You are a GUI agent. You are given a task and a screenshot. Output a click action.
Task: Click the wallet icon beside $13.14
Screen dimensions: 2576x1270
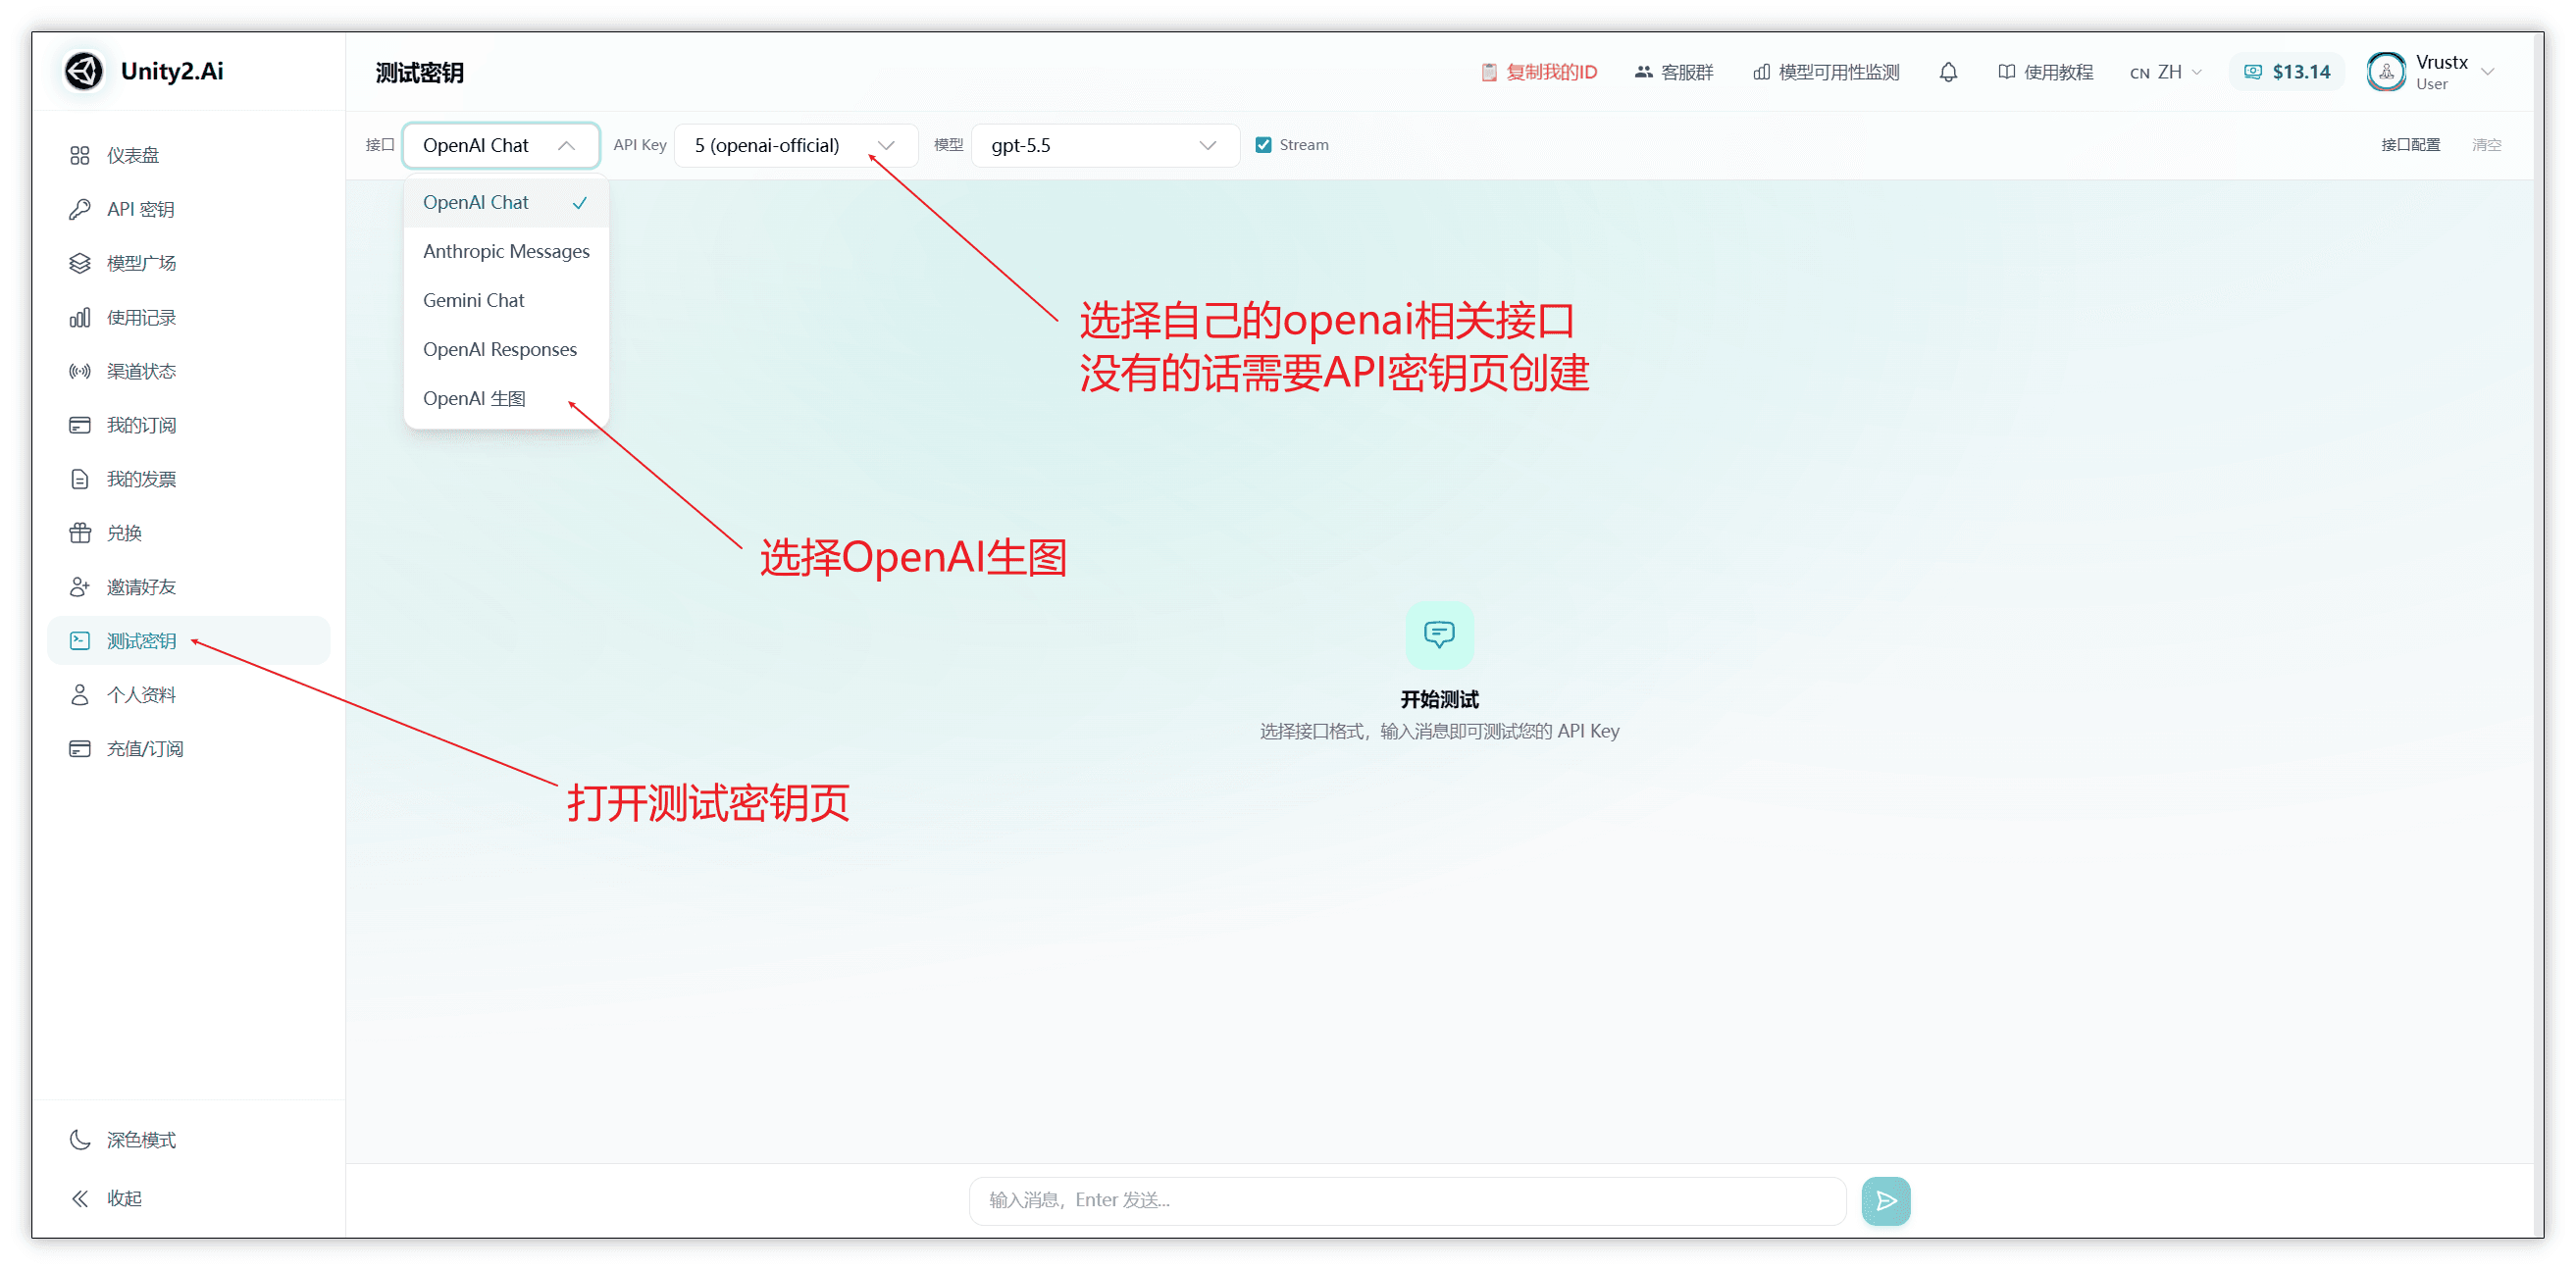pos(2253,72)
